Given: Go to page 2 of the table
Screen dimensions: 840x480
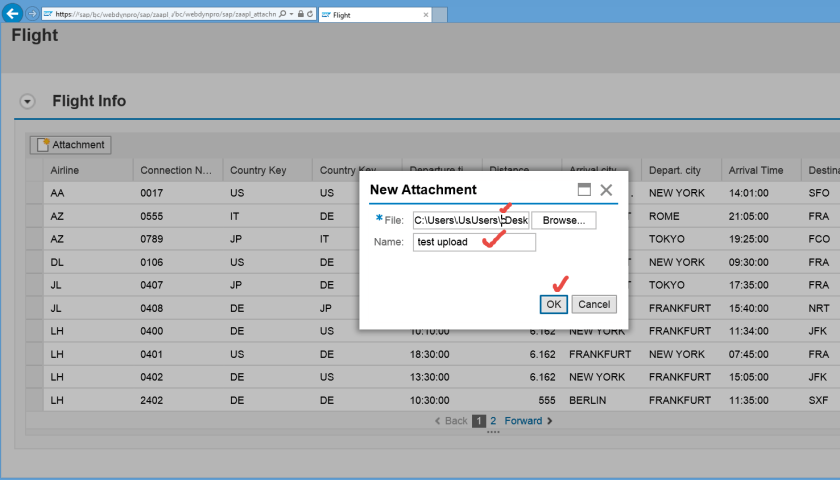Looking at the screenshot, I should click(x=493, y=421).
